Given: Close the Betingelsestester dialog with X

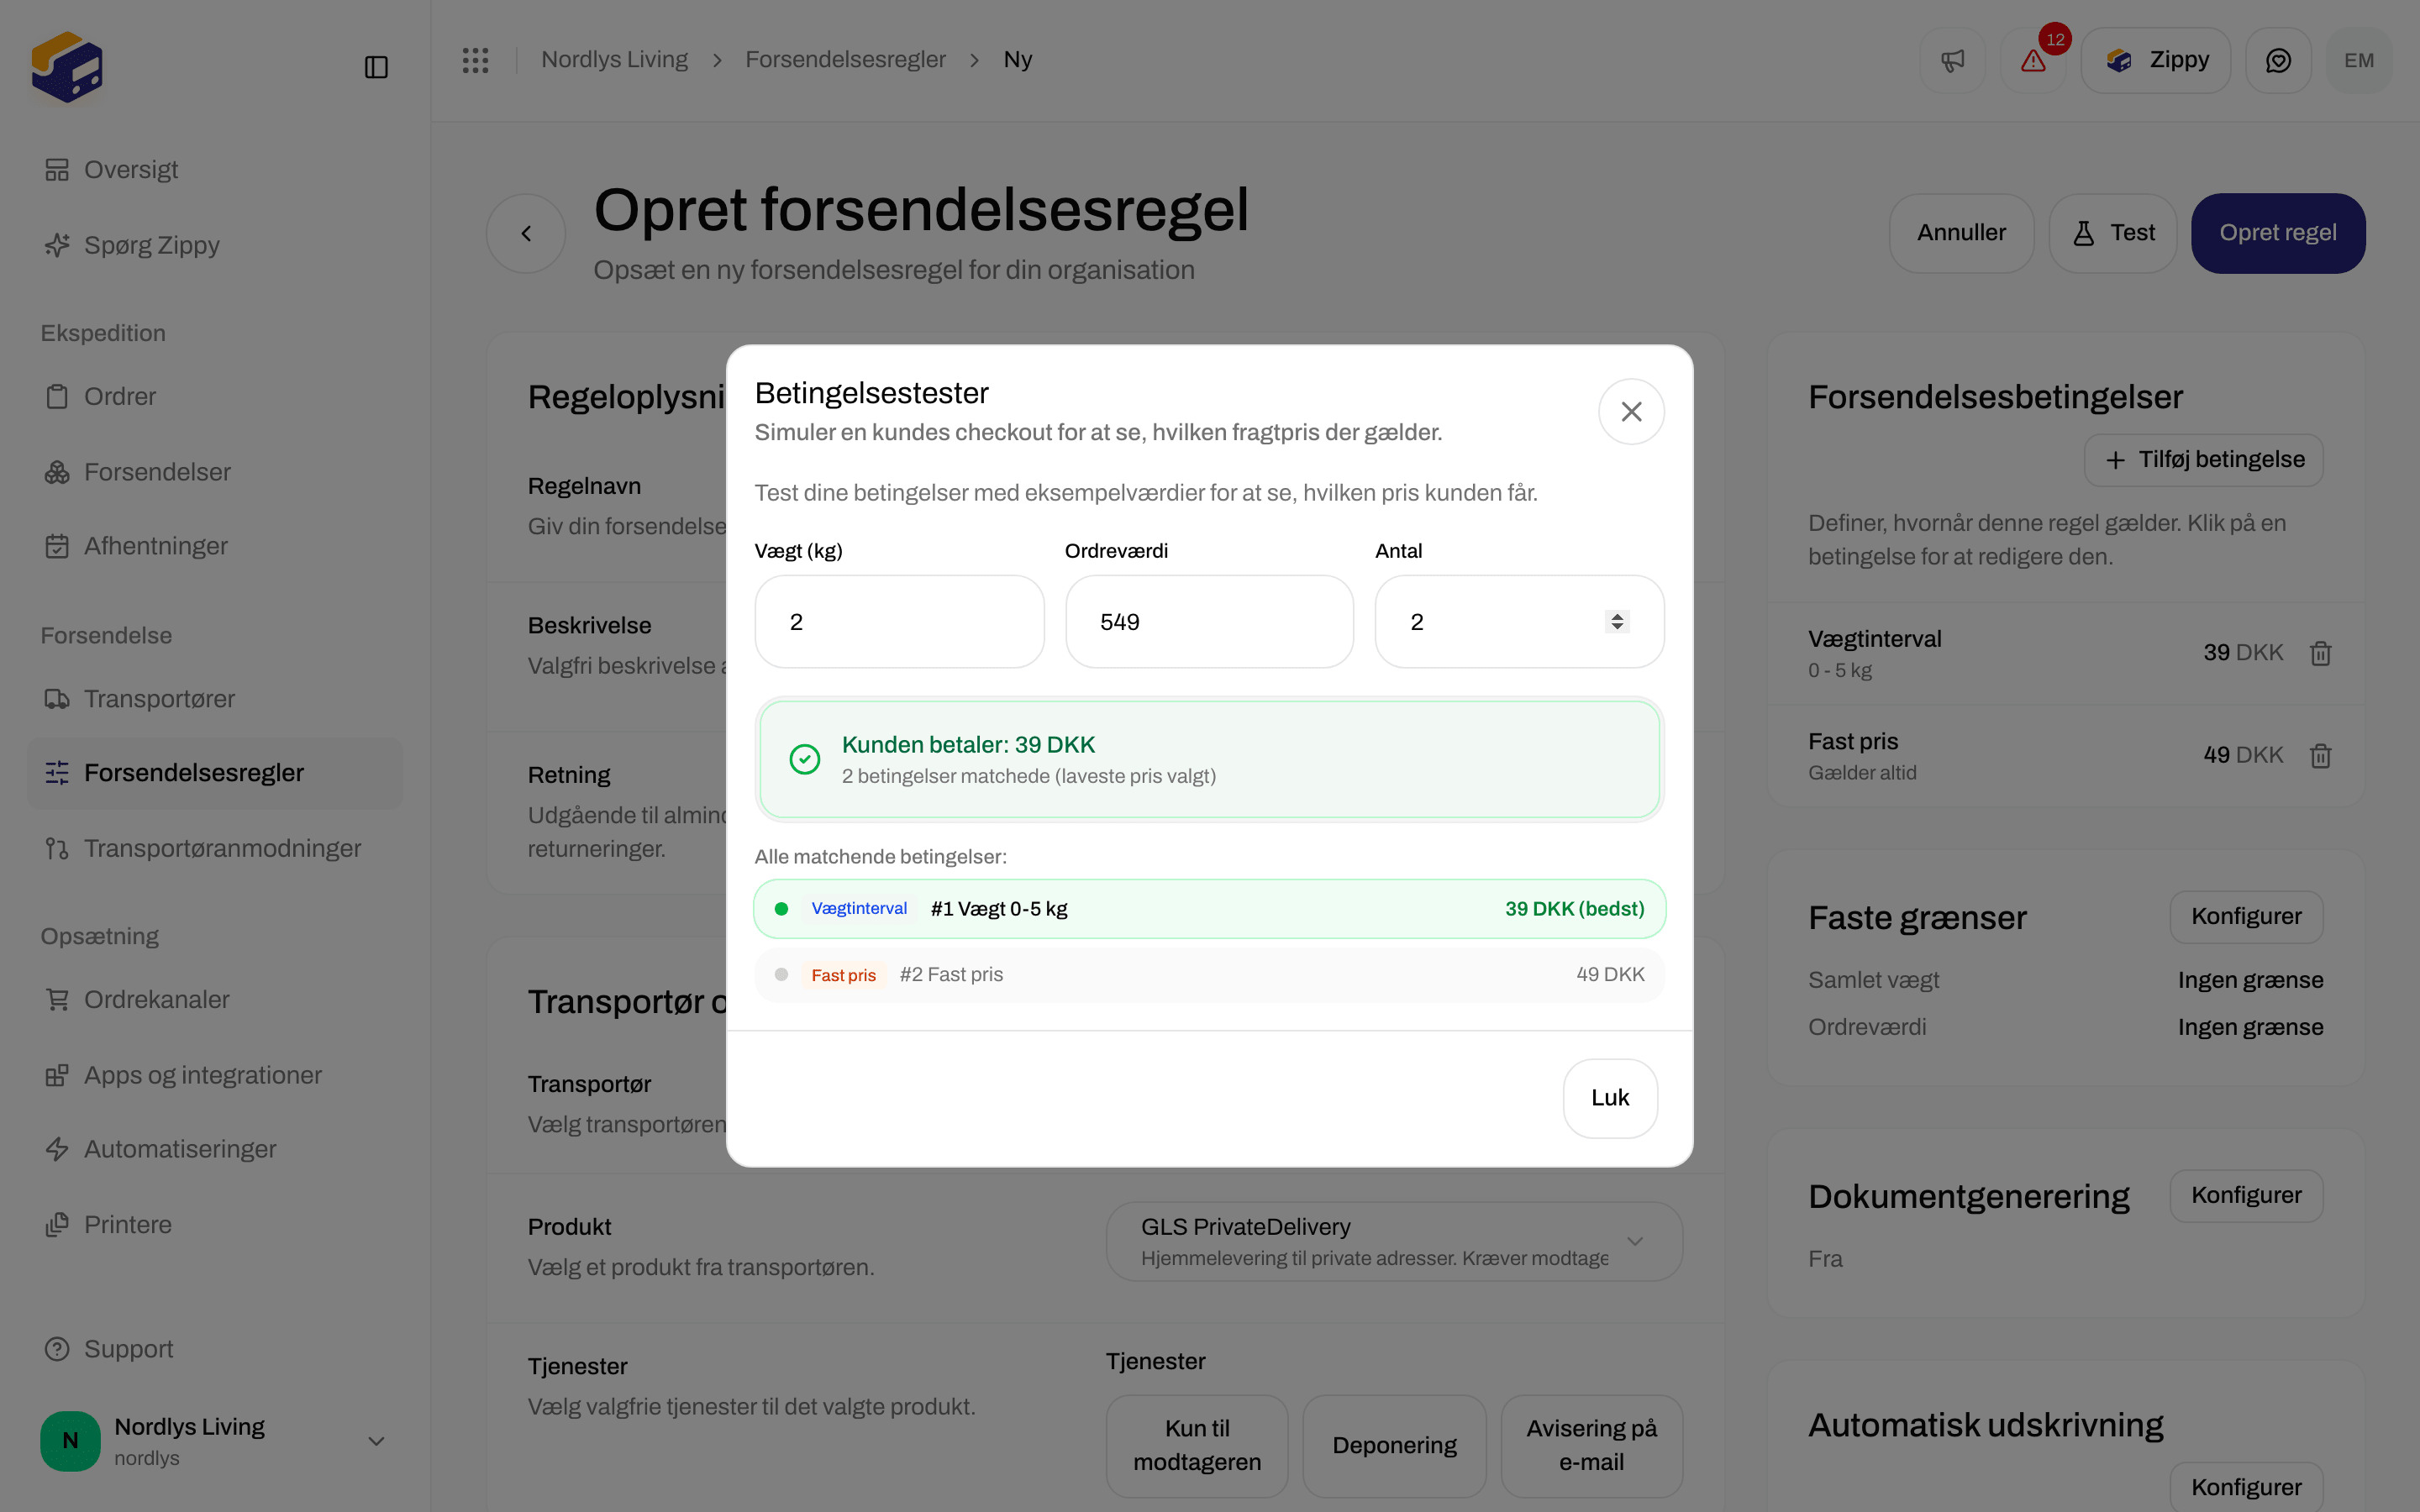Looking at the screenshot, I should pyautogui.click(x=1631, y=411).
